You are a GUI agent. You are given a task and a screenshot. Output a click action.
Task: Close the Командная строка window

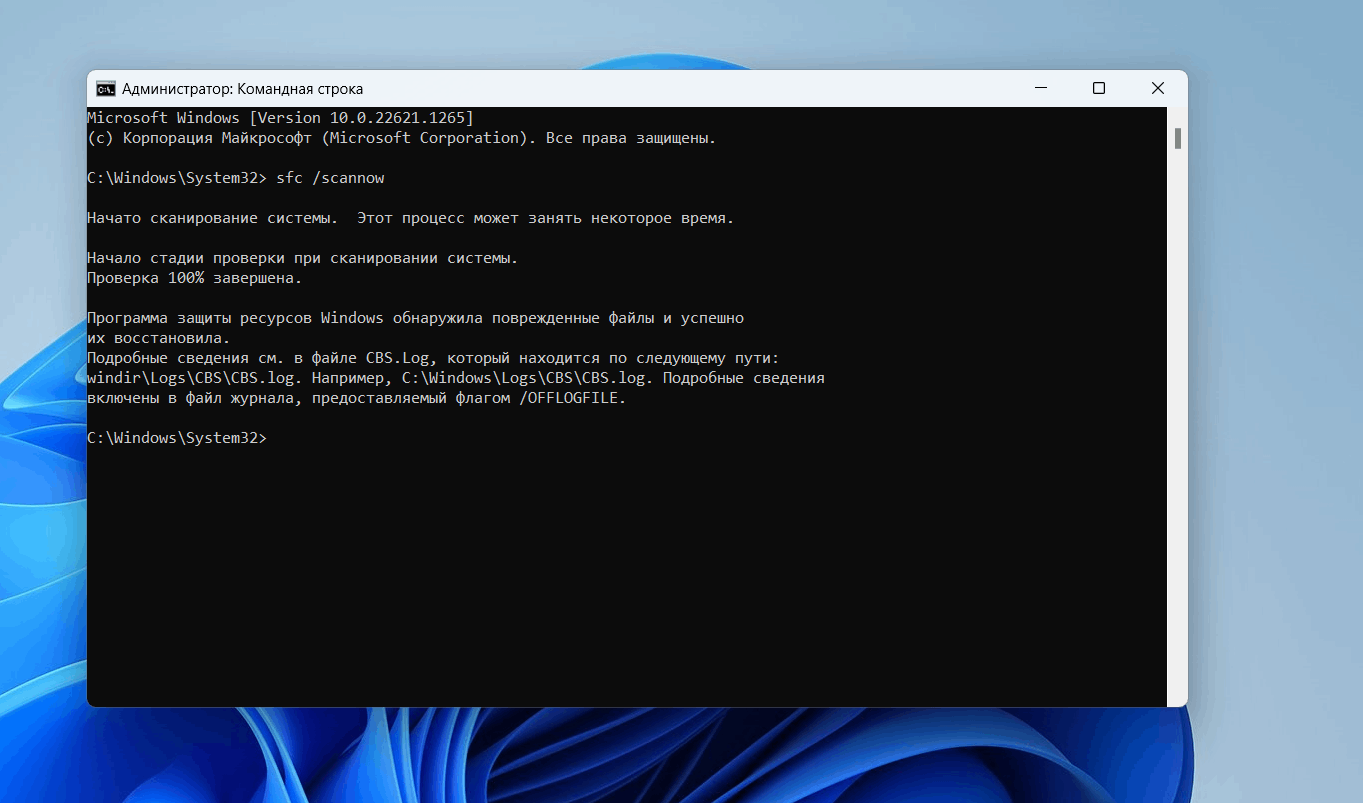(x=1158, y=89)
